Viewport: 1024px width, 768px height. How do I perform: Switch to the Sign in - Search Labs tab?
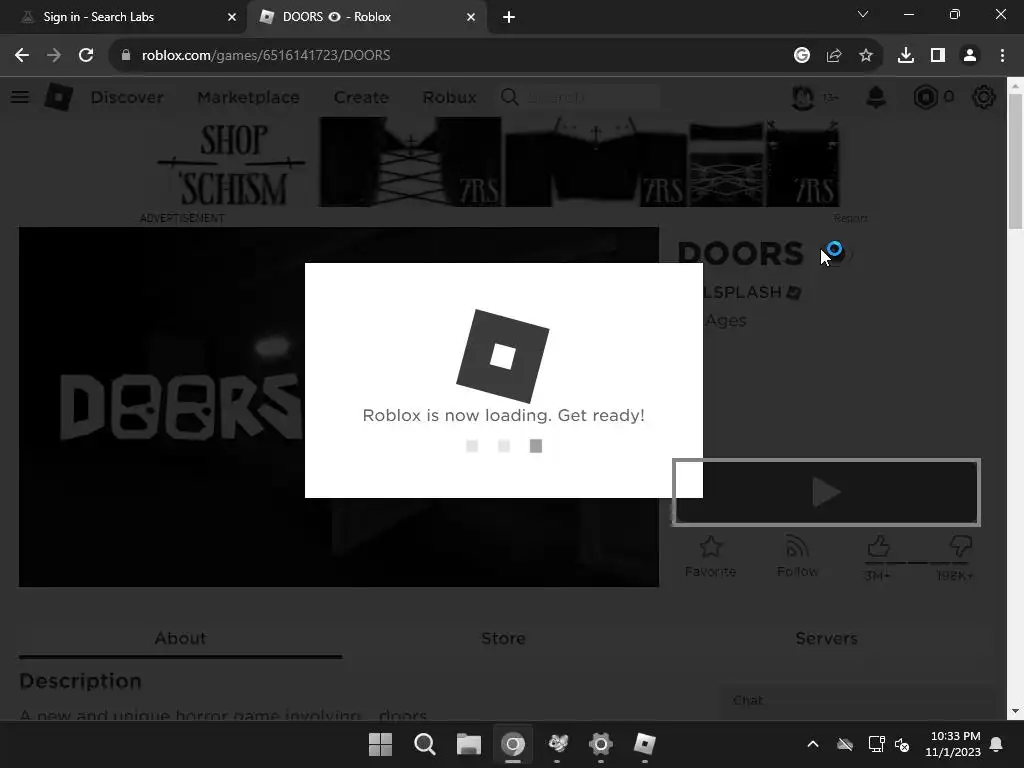pos(122,17)
